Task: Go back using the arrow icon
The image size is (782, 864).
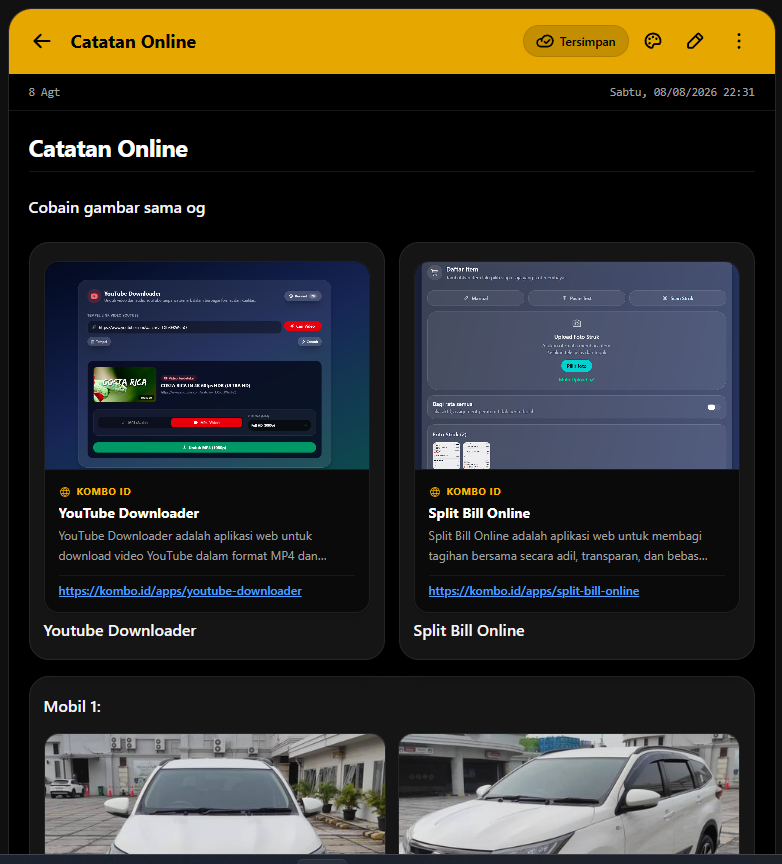Action: (x=42, y=41)
